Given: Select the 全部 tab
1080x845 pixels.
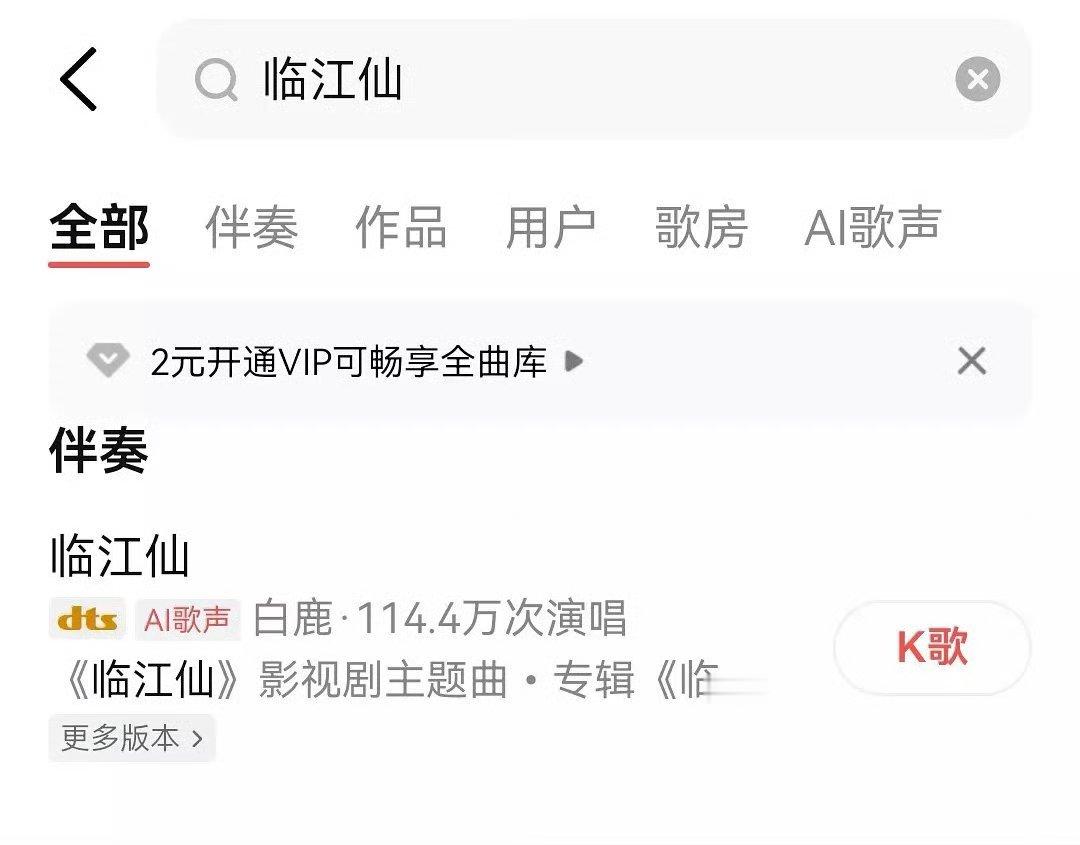Looking at the screenshot, I should pyautogui.click(x=98, y=229).
